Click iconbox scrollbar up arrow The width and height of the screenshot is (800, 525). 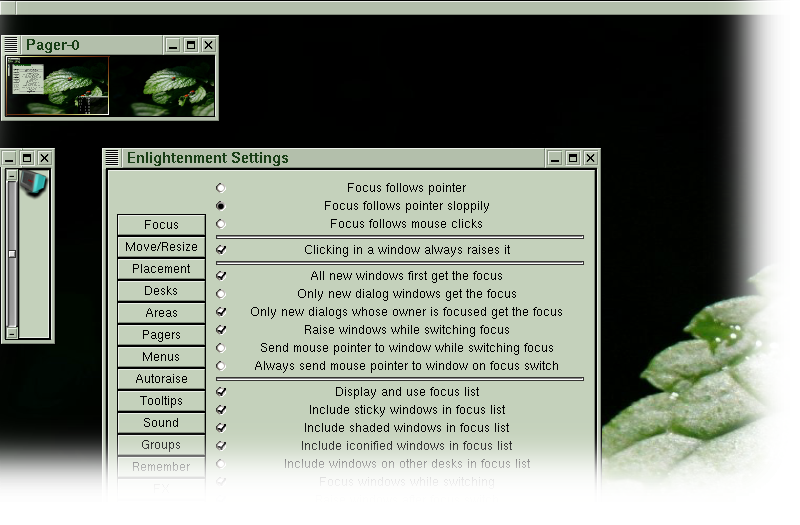coord(12,176)
